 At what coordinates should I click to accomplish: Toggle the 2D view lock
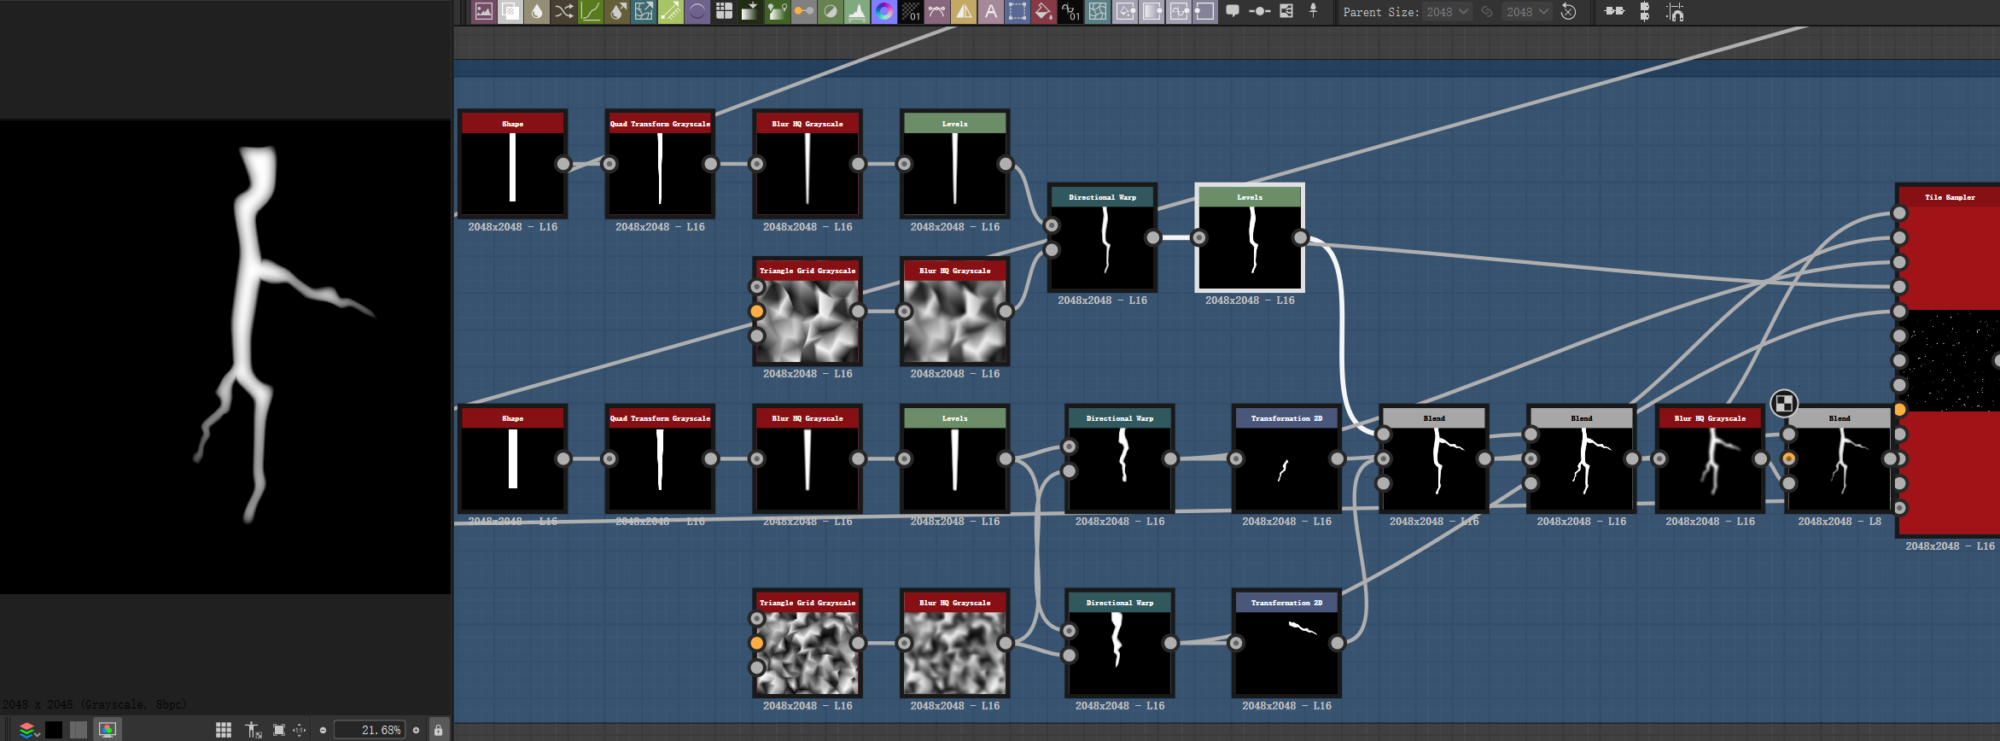438,730
